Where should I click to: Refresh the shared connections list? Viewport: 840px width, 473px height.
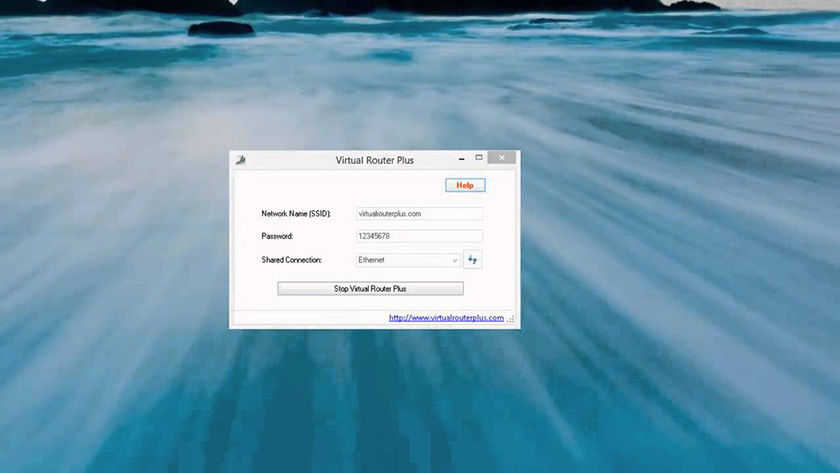473,260
